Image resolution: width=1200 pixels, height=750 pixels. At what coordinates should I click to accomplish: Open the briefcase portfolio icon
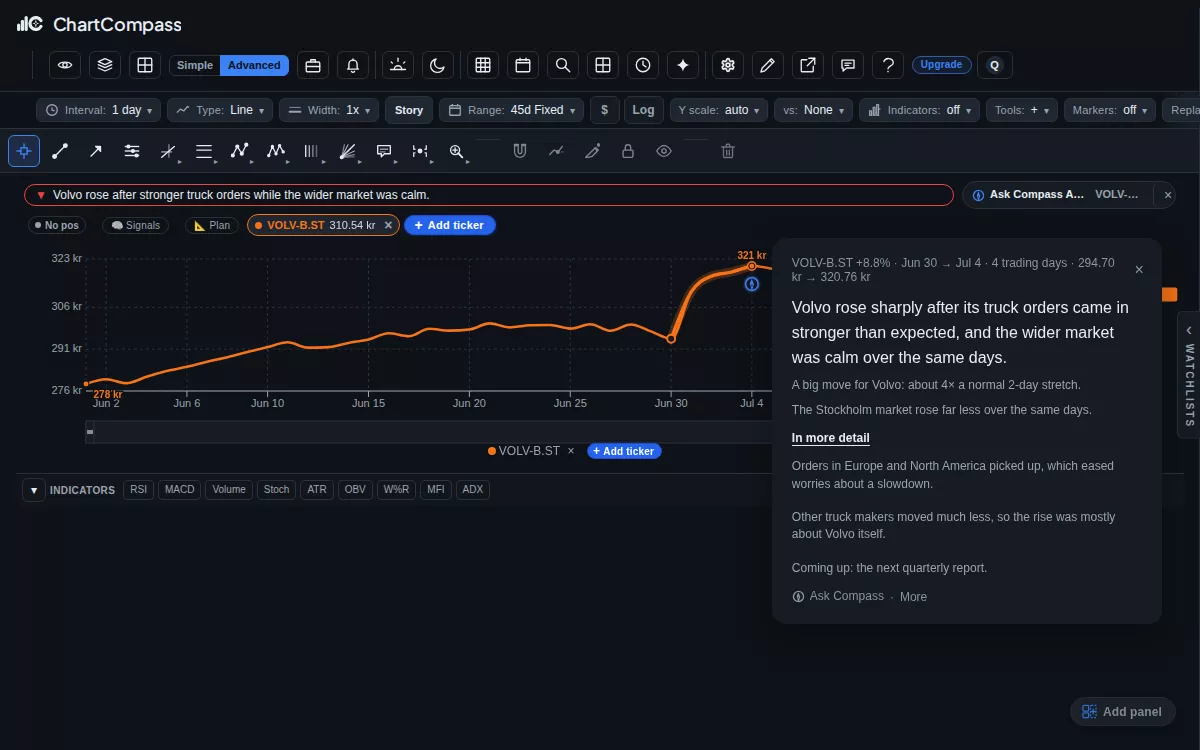point(313,65)
